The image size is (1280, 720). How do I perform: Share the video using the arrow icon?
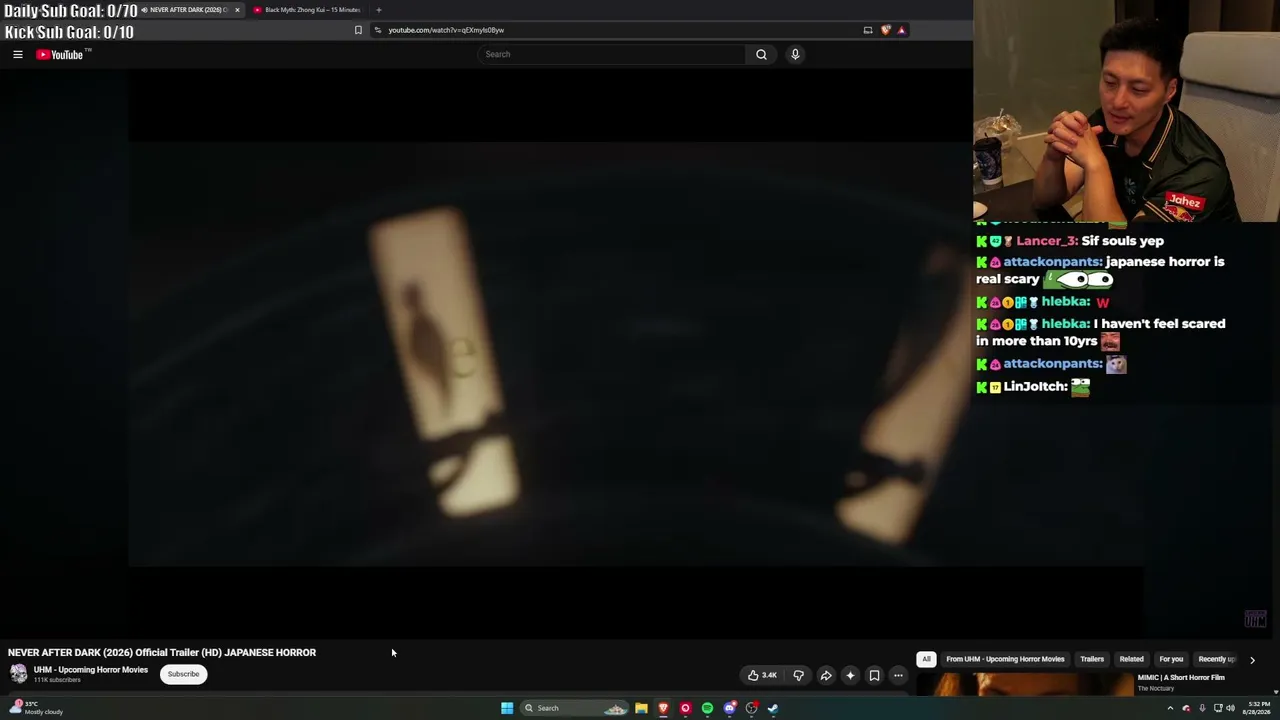[826, 675]
